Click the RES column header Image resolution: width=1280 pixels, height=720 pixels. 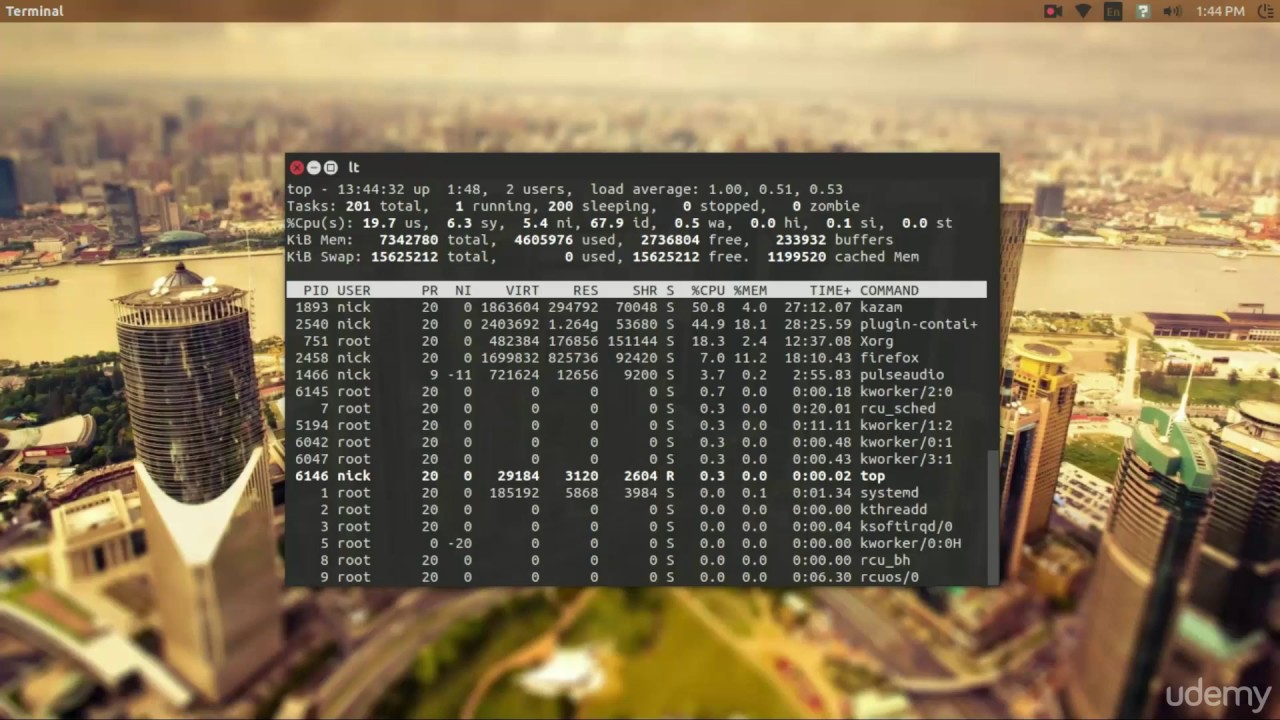coord(586,290)
